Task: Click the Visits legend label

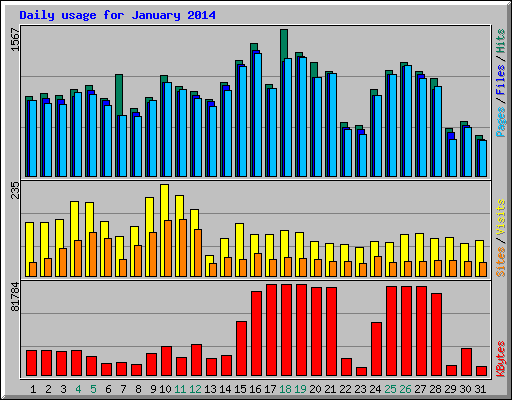Action: coord(501,218)
